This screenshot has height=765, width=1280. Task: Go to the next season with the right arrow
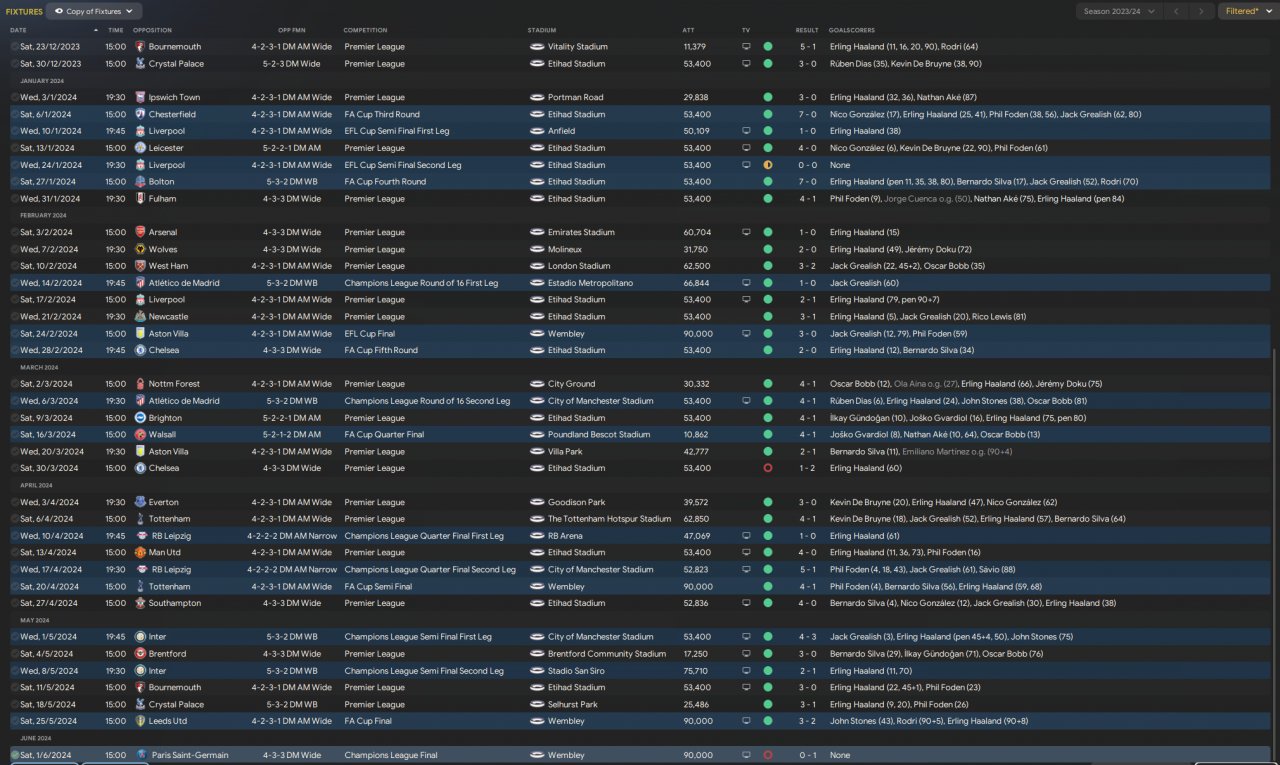[x=1202, y=12]
